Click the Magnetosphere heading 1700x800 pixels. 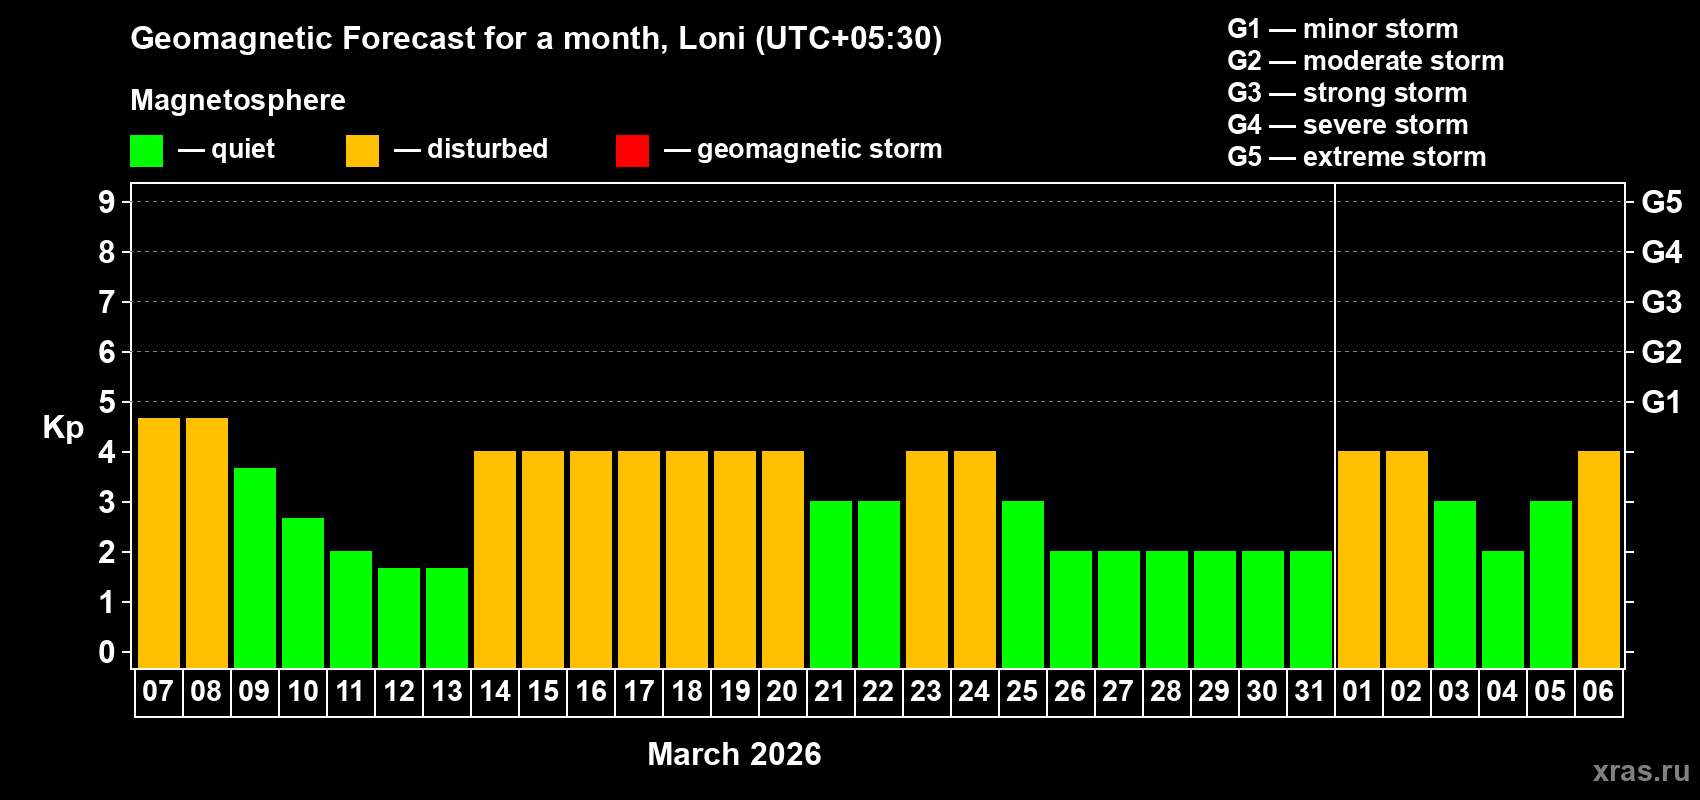[x=238, y=101]
